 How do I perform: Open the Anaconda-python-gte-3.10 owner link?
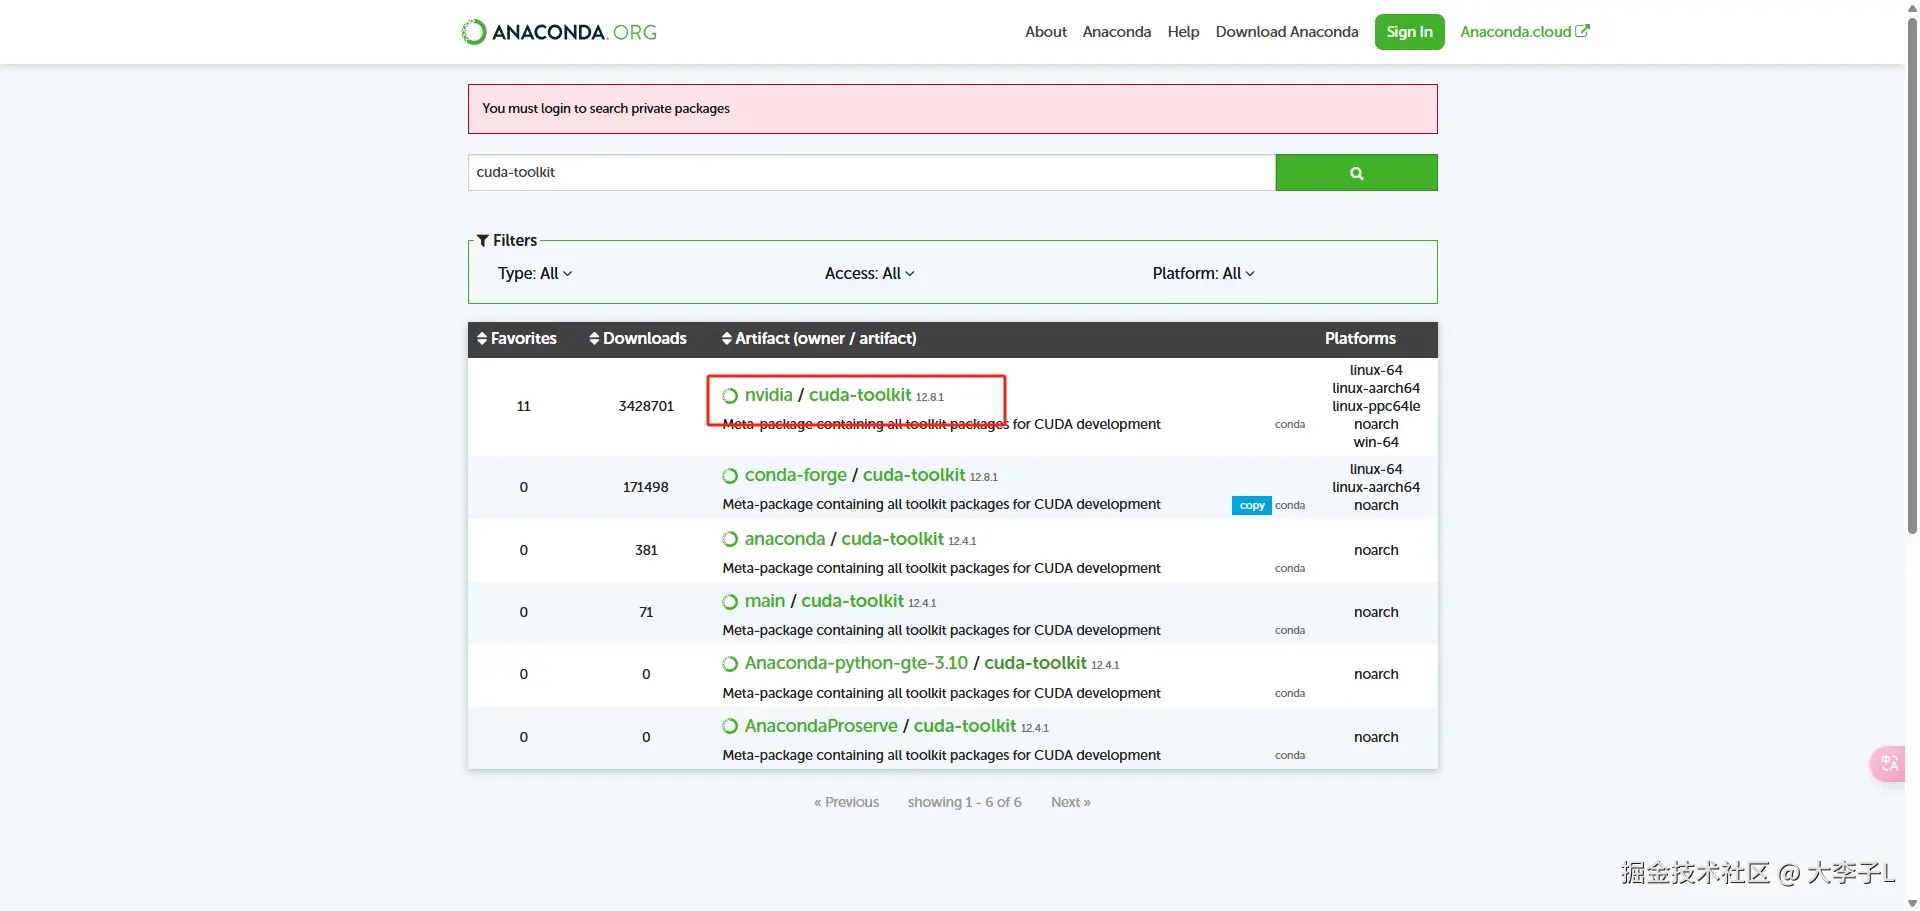point(856,663)
